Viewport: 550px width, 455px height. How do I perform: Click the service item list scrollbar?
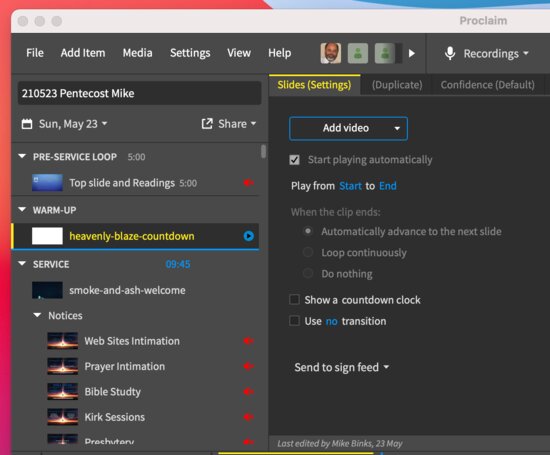(263, 152)
